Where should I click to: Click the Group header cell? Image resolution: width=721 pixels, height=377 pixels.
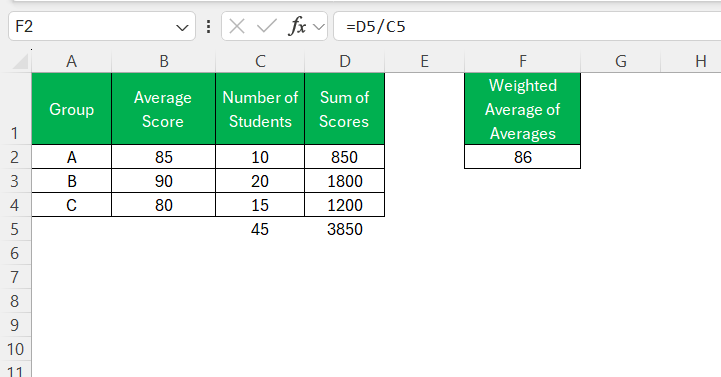(71, 109)
